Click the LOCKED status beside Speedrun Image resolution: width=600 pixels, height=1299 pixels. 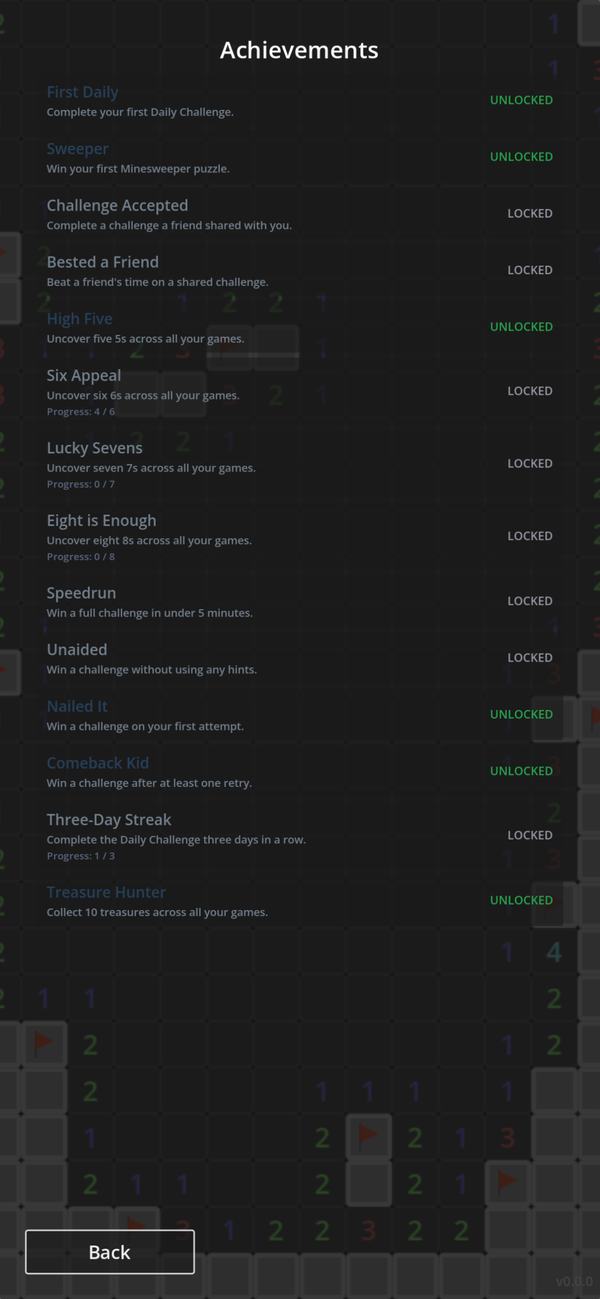(529, 601)
